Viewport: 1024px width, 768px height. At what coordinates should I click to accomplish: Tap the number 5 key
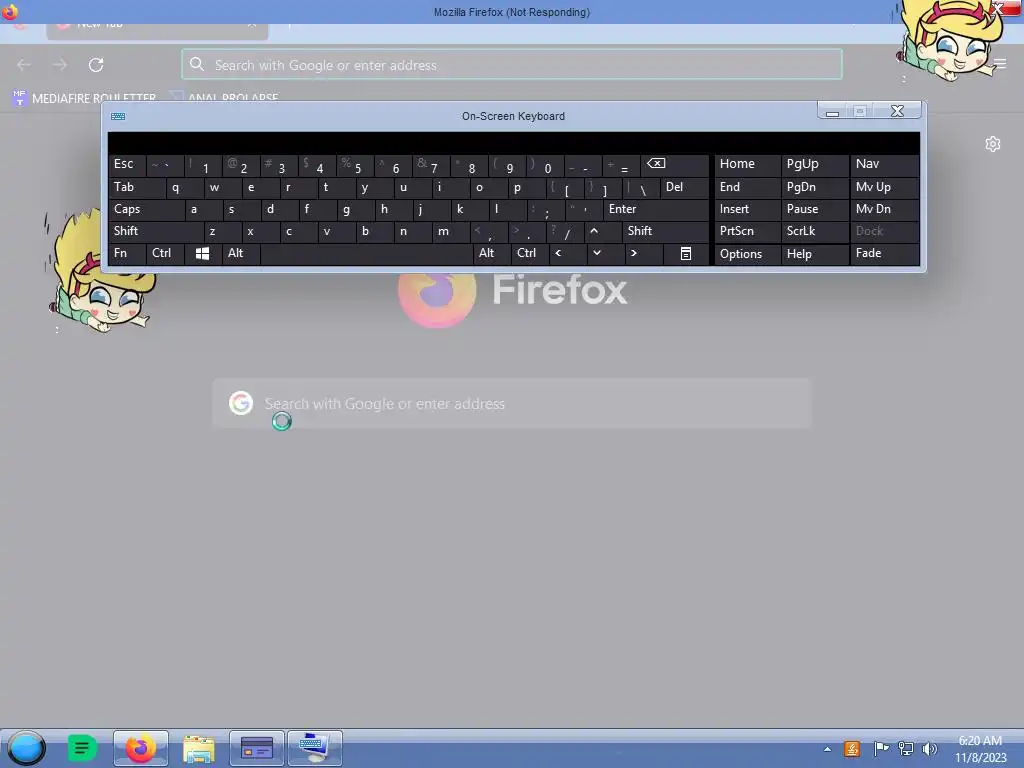click(355, 165)
